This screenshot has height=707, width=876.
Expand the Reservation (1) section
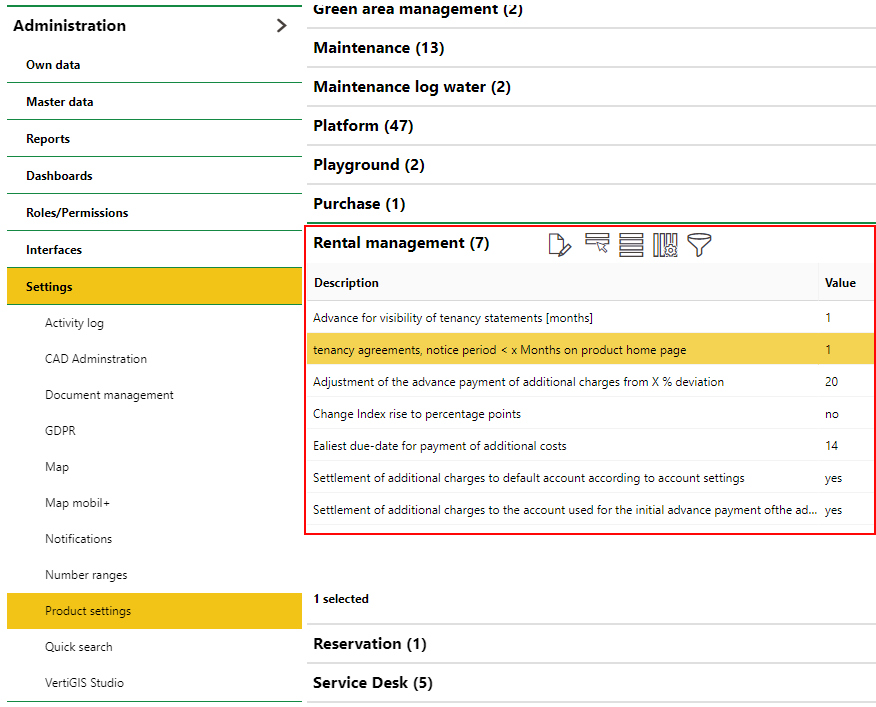[369, 644]
